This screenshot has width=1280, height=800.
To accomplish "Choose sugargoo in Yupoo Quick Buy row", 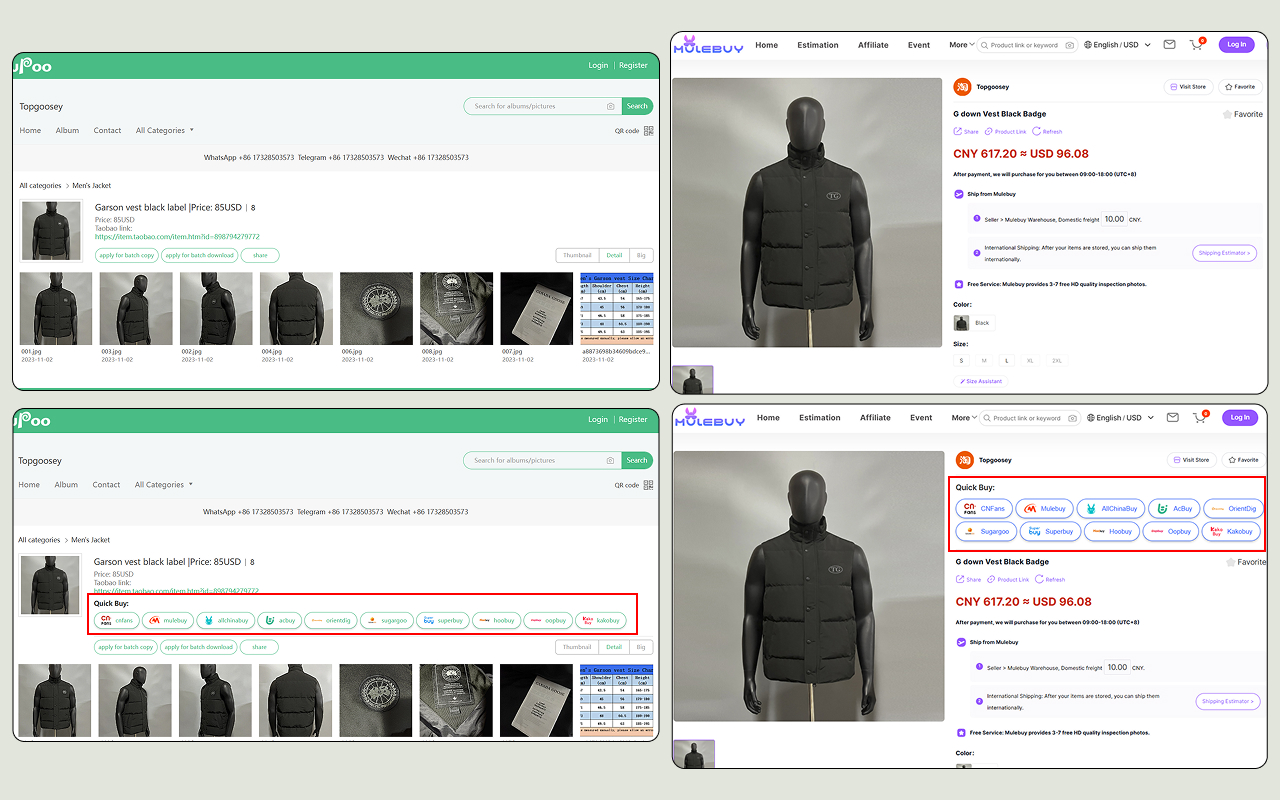I will 387,620.
